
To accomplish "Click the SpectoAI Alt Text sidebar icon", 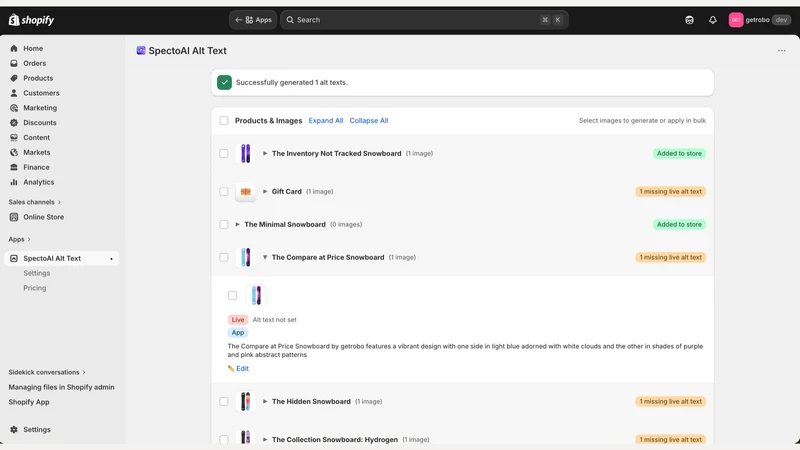I will point(14,258).
